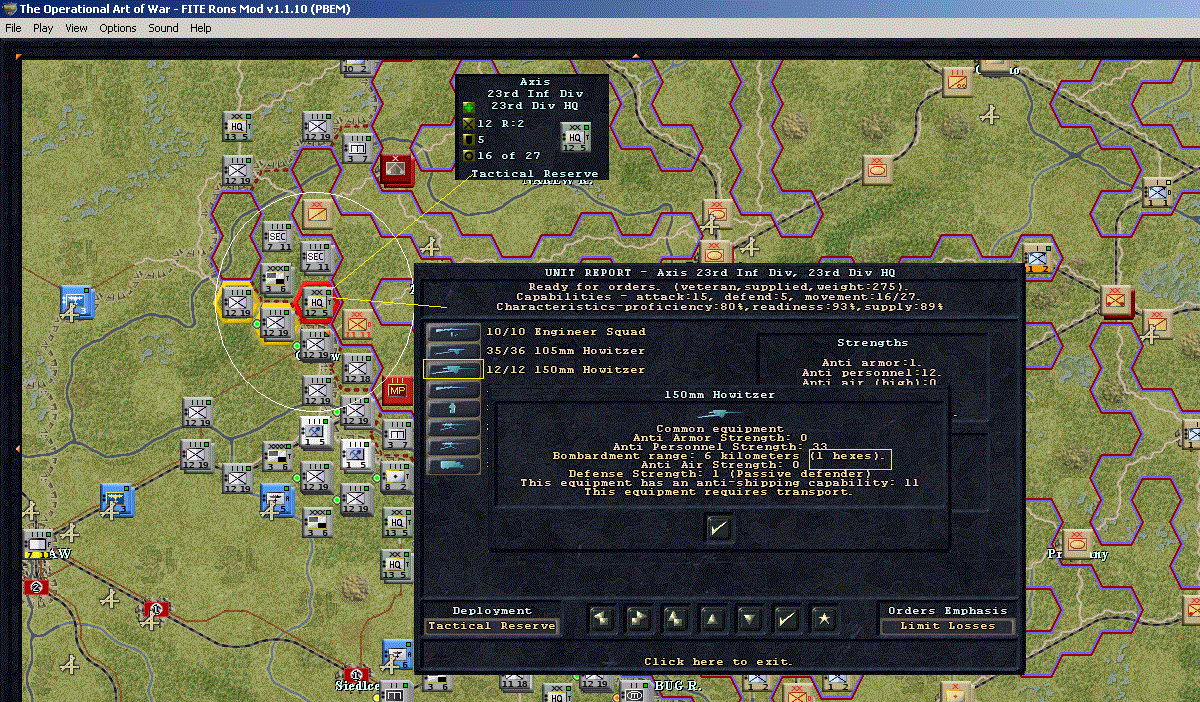
Task: Click the 'Strengths' heading in unit report
Action: click(872, 343)
